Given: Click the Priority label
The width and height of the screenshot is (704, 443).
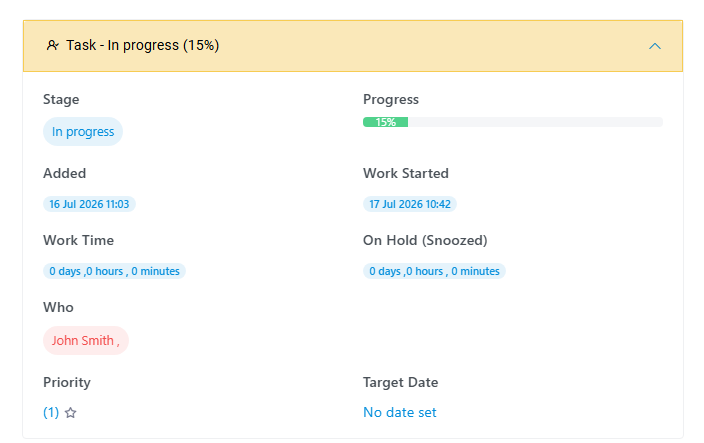Looking at the screenshot, I should [x=67, y=382].
